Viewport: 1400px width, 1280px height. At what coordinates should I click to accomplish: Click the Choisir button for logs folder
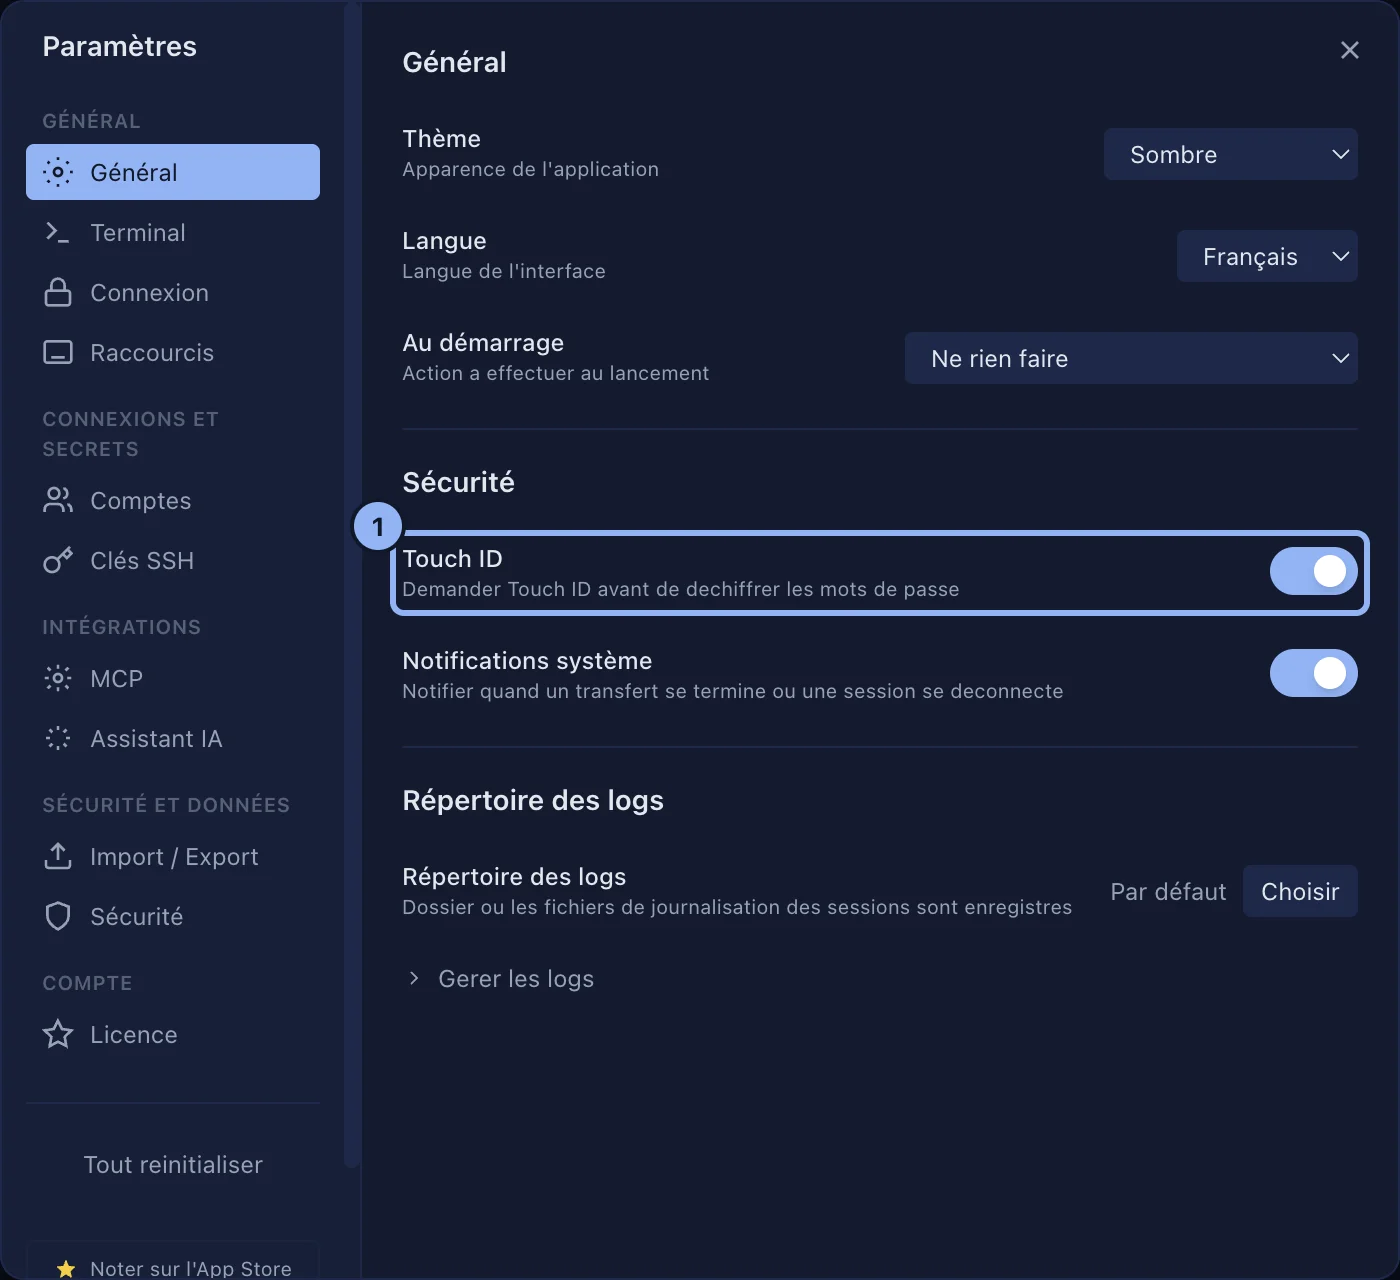(x=1300, y=891)
